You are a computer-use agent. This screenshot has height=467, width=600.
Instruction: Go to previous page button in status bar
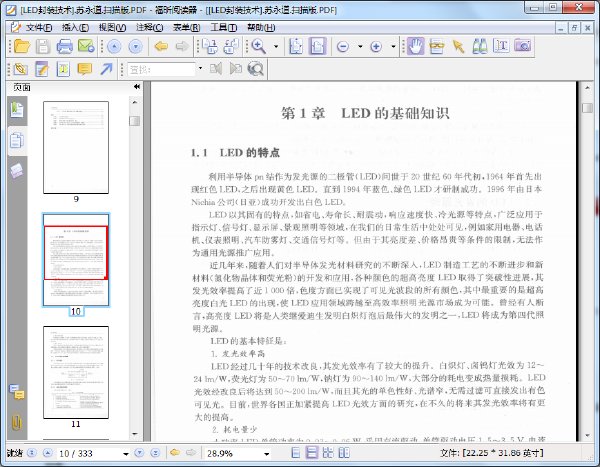click(47, 453)
